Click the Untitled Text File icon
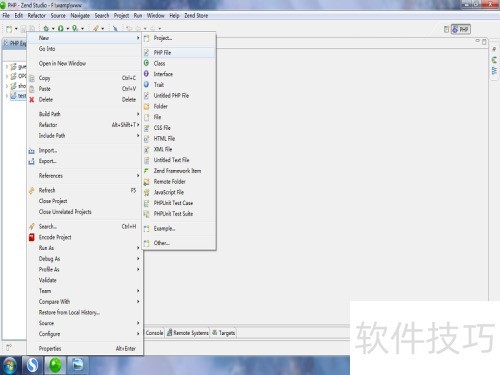 pos(146,160)
